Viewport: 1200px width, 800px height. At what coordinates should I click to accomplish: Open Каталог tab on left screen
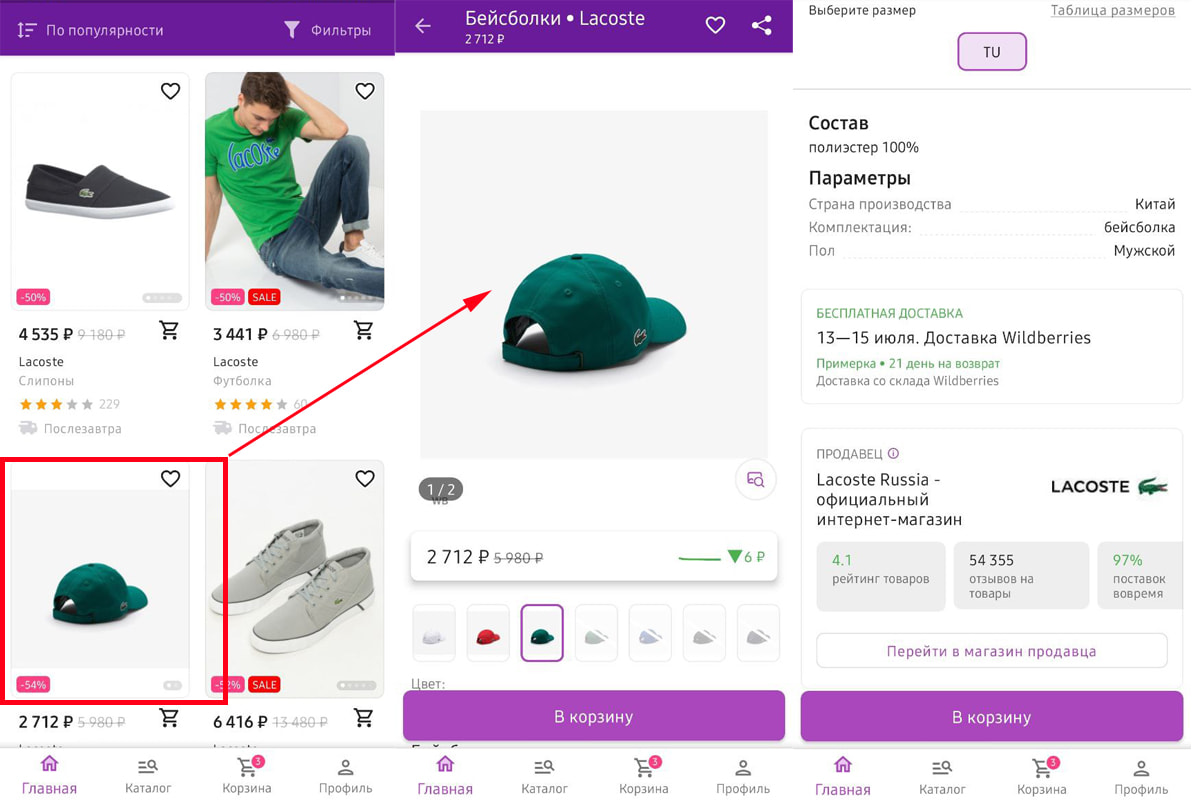[148, 775]
